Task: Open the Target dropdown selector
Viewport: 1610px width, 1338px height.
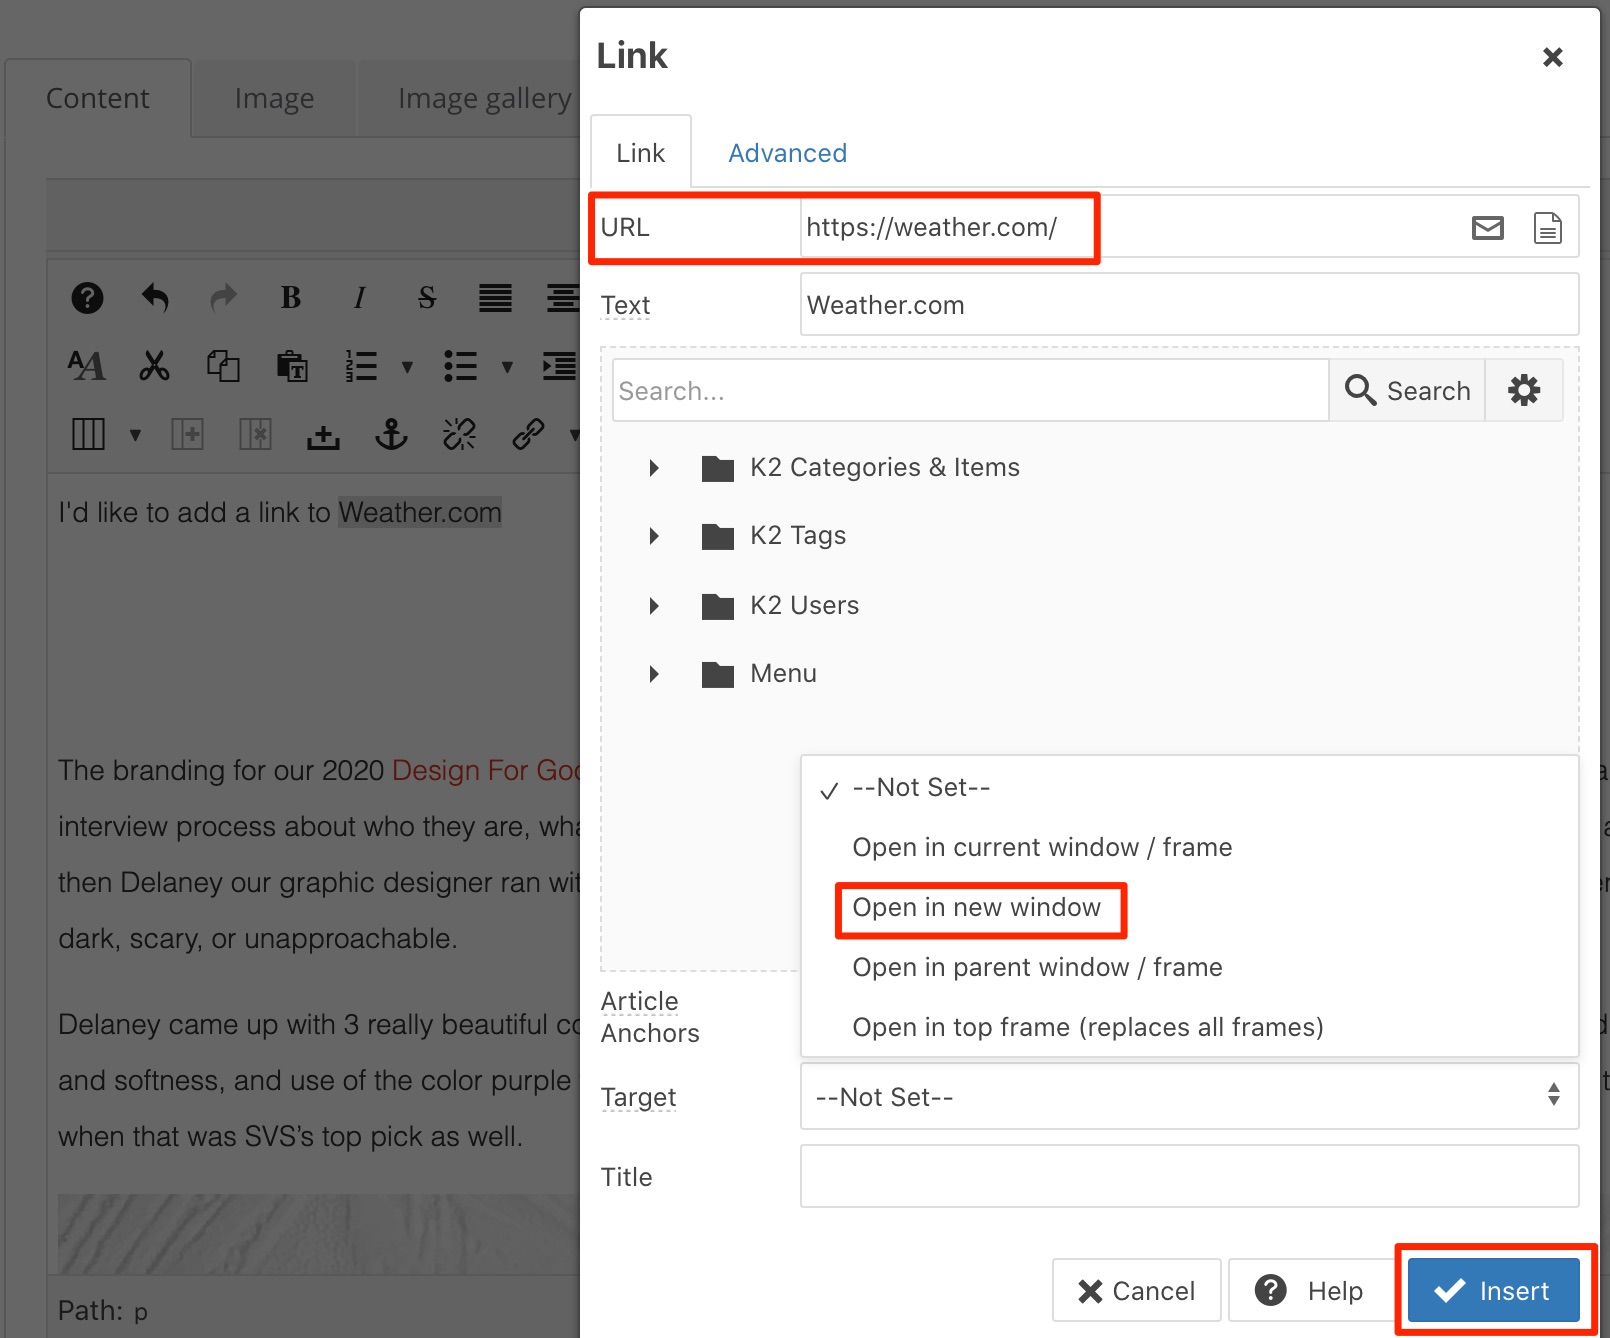Action: pyautogui.click(x=1189, y=1096)
